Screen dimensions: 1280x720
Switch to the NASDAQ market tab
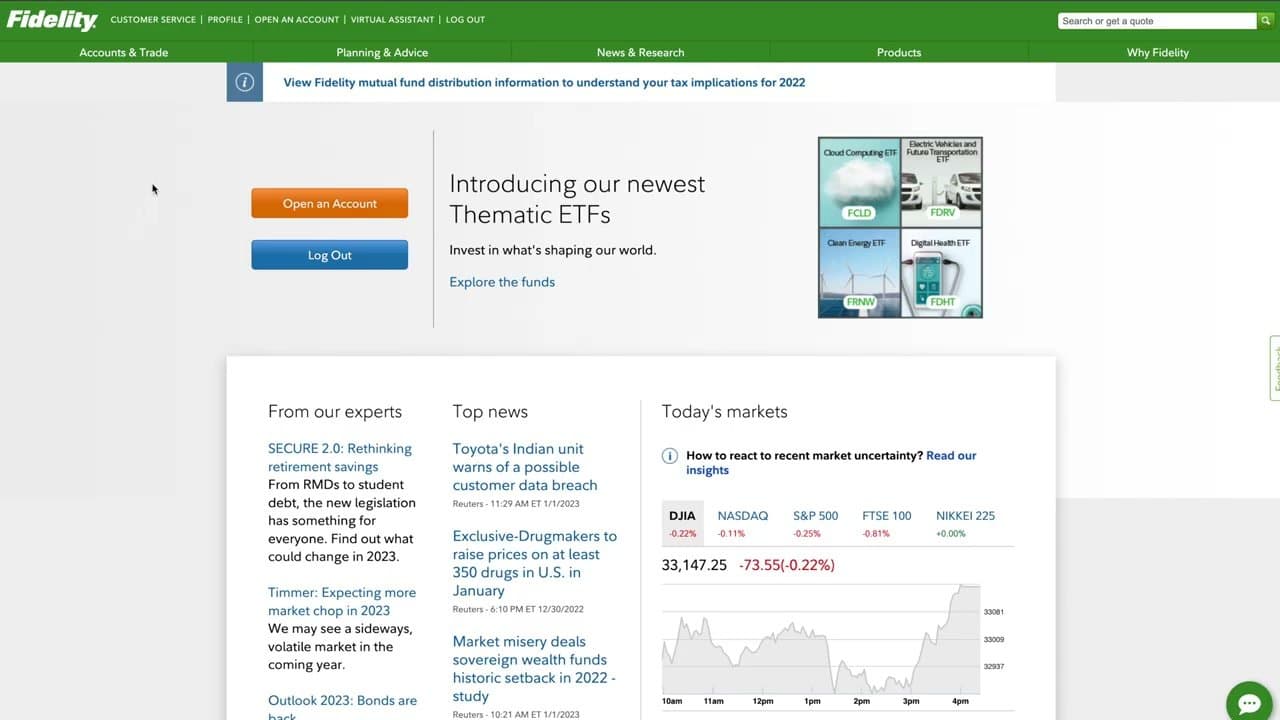click(742, 515)
